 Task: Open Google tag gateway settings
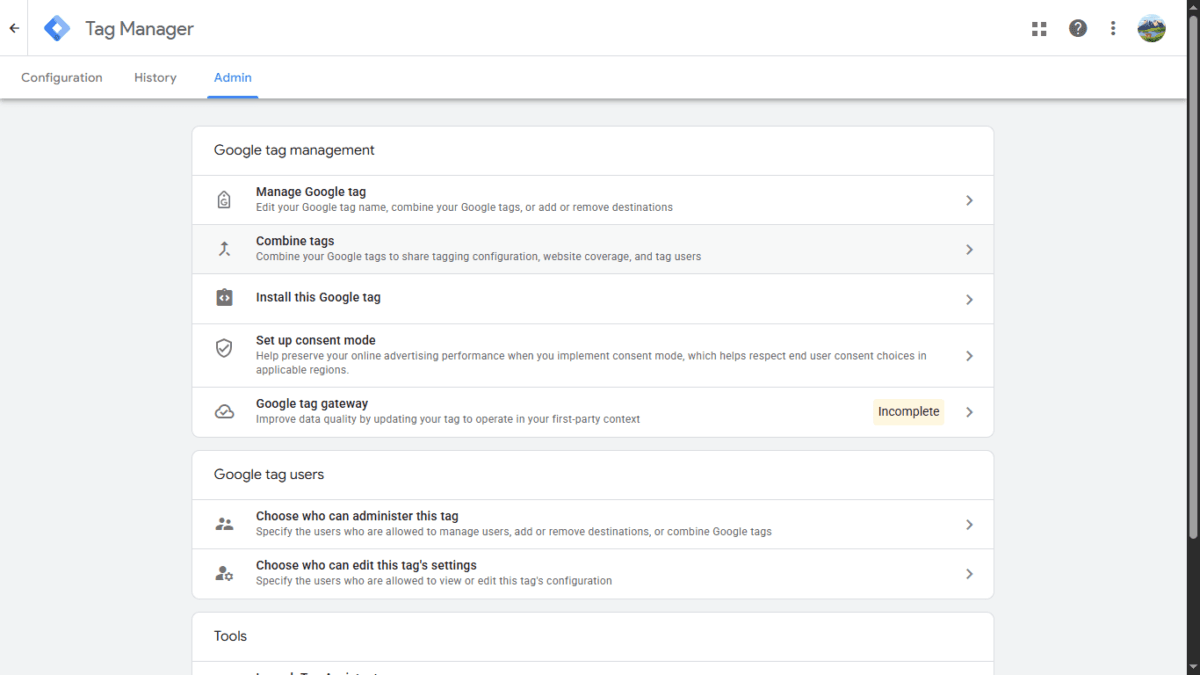coord(593,411)
